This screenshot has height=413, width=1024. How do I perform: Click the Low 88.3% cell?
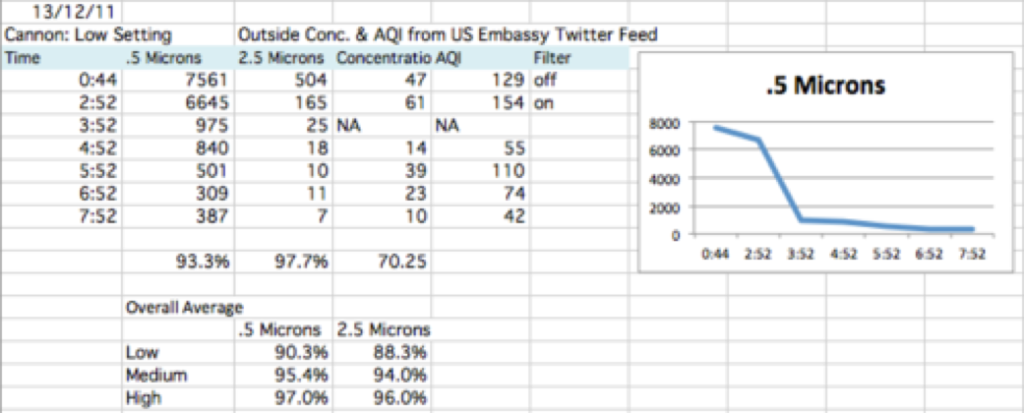coord(382,353)
